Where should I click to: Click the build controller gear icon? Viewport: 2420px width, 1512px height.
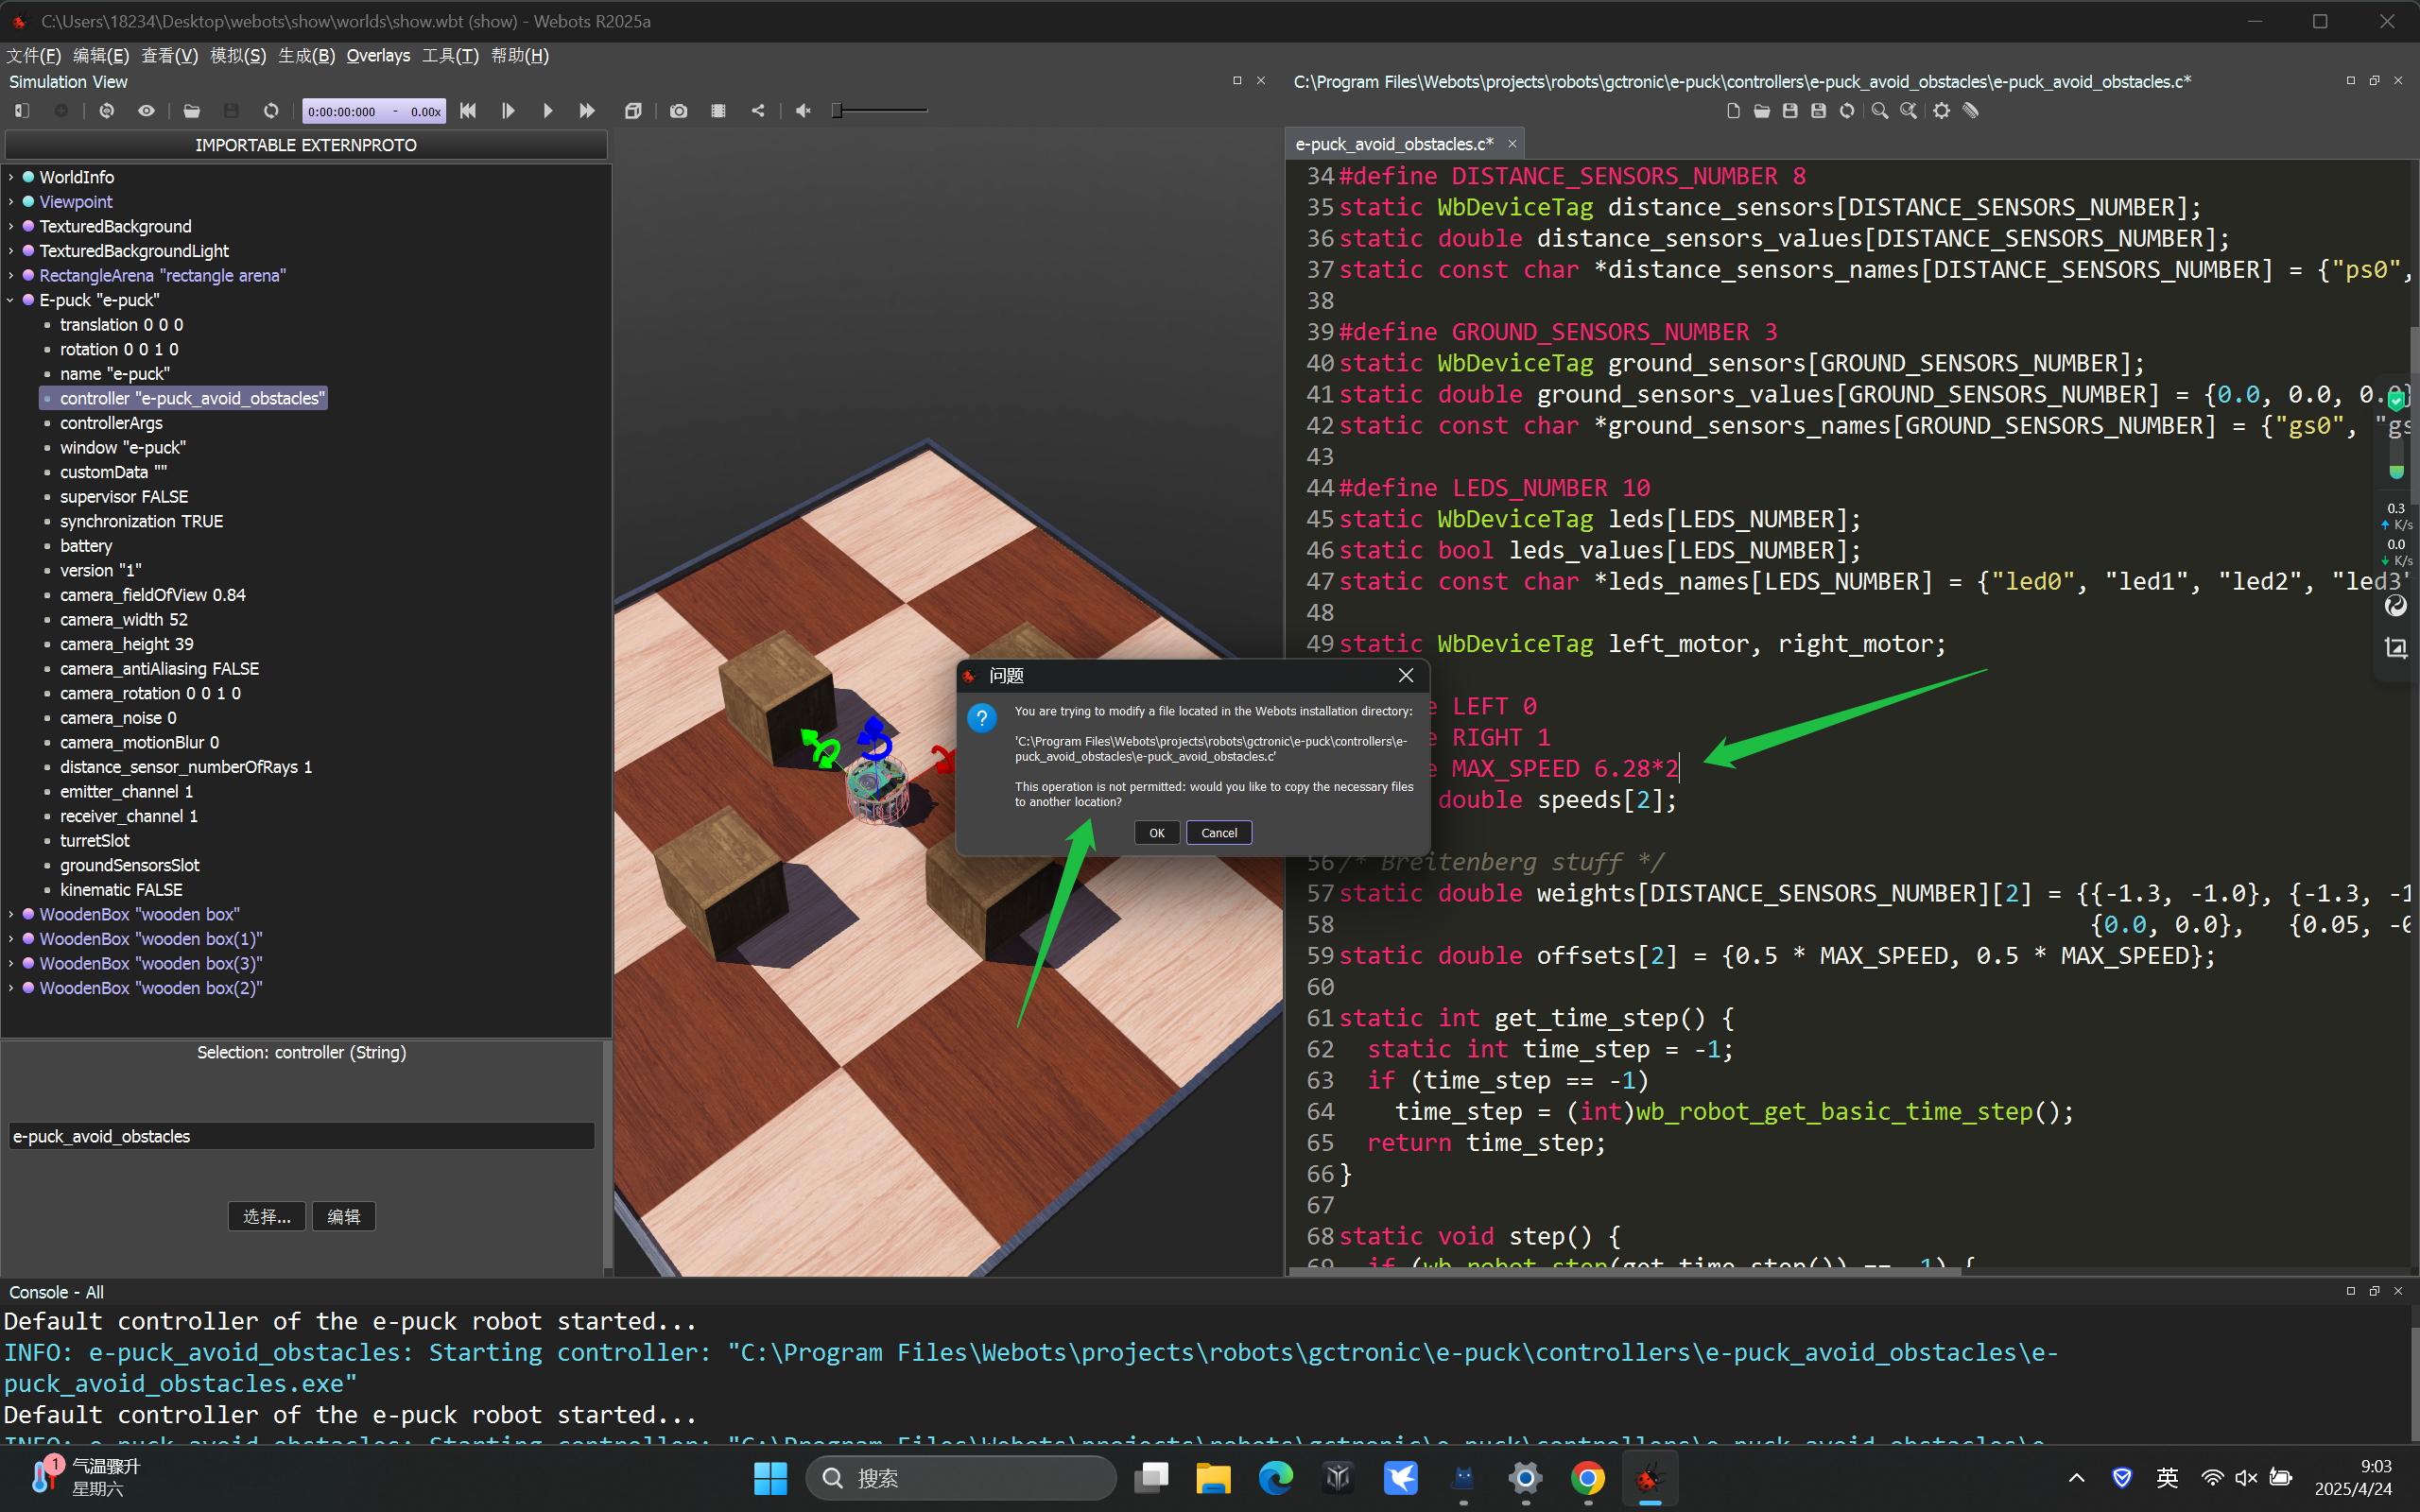1941,111
